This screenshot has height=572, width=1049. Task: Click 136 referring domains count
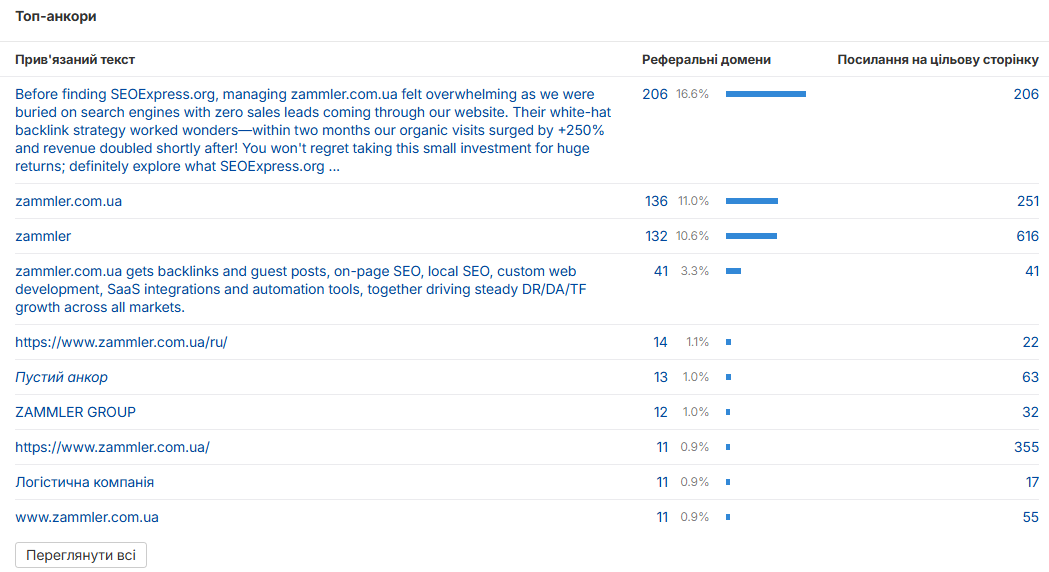click(656, 201)
